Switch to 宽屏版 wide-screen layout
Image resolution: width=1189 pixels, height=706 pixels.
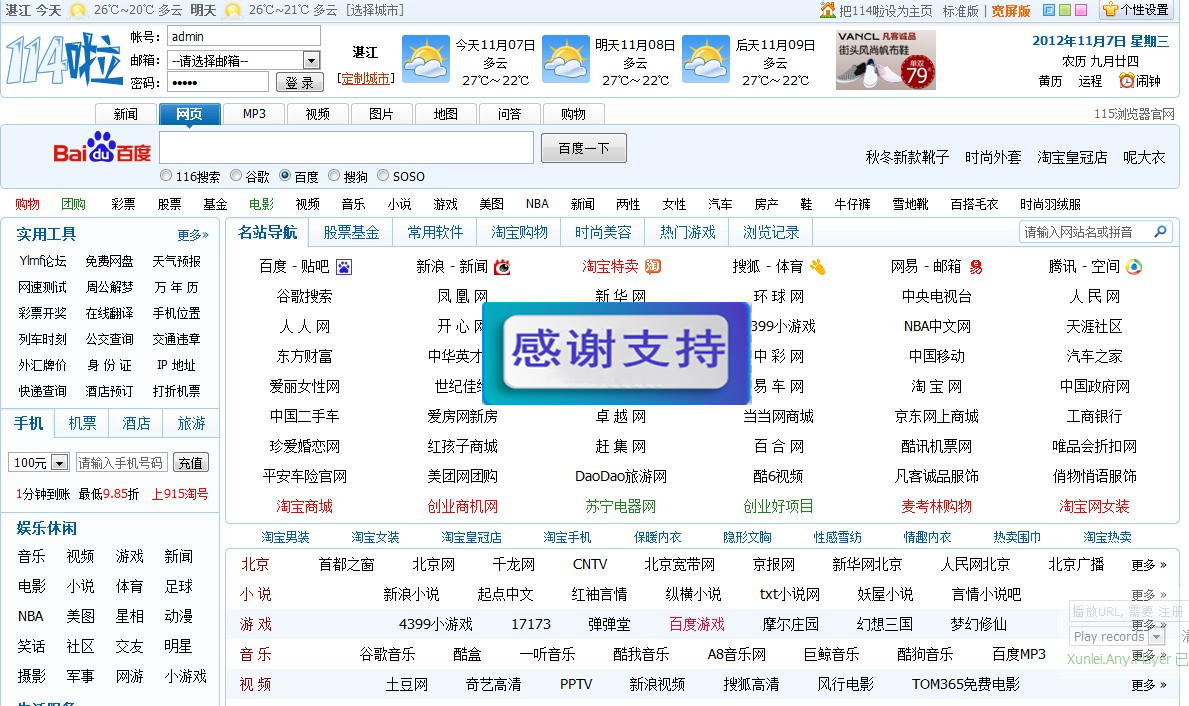point(1011,11)
